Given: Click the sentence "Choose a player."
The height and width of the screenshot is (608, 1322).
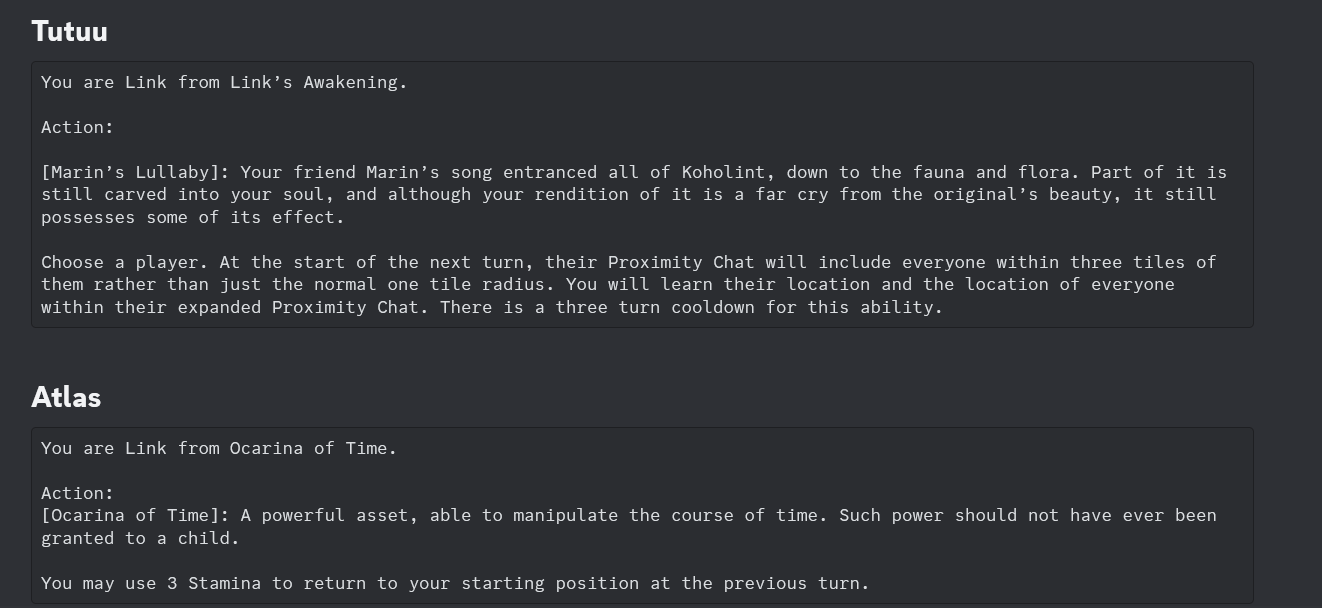Looking at the screenshot, I should pyautogui.click(x=125, y=262).
